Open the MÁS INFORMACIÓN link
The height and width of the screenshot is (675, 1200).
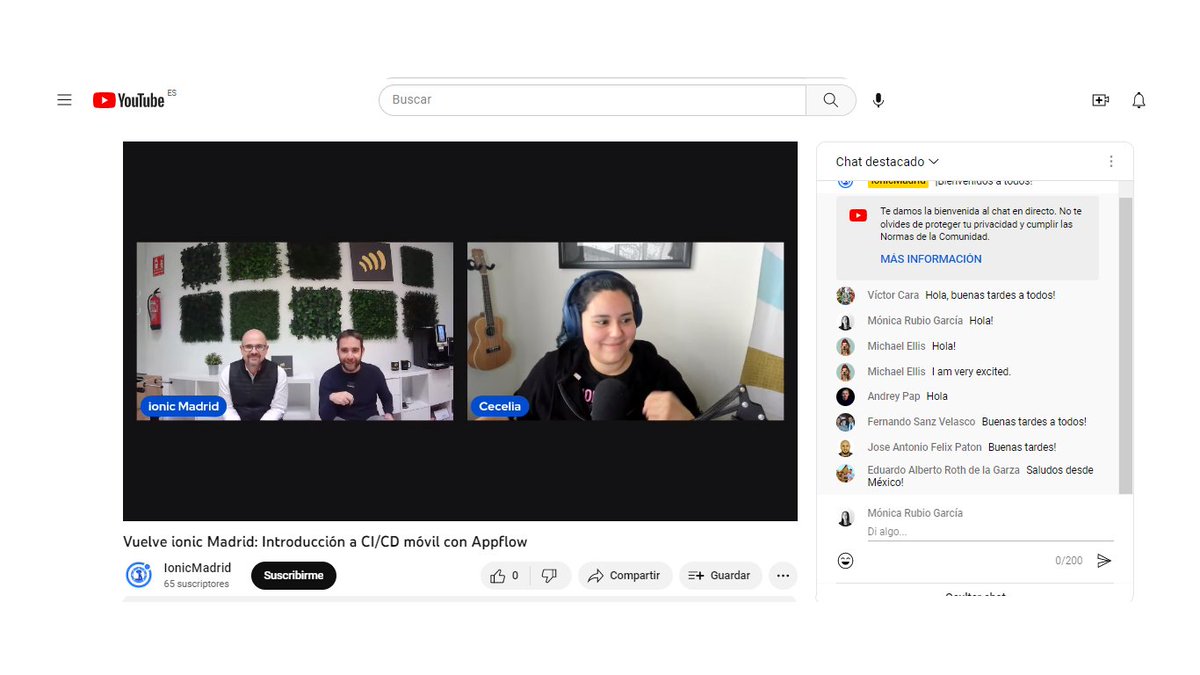(931, 259)
